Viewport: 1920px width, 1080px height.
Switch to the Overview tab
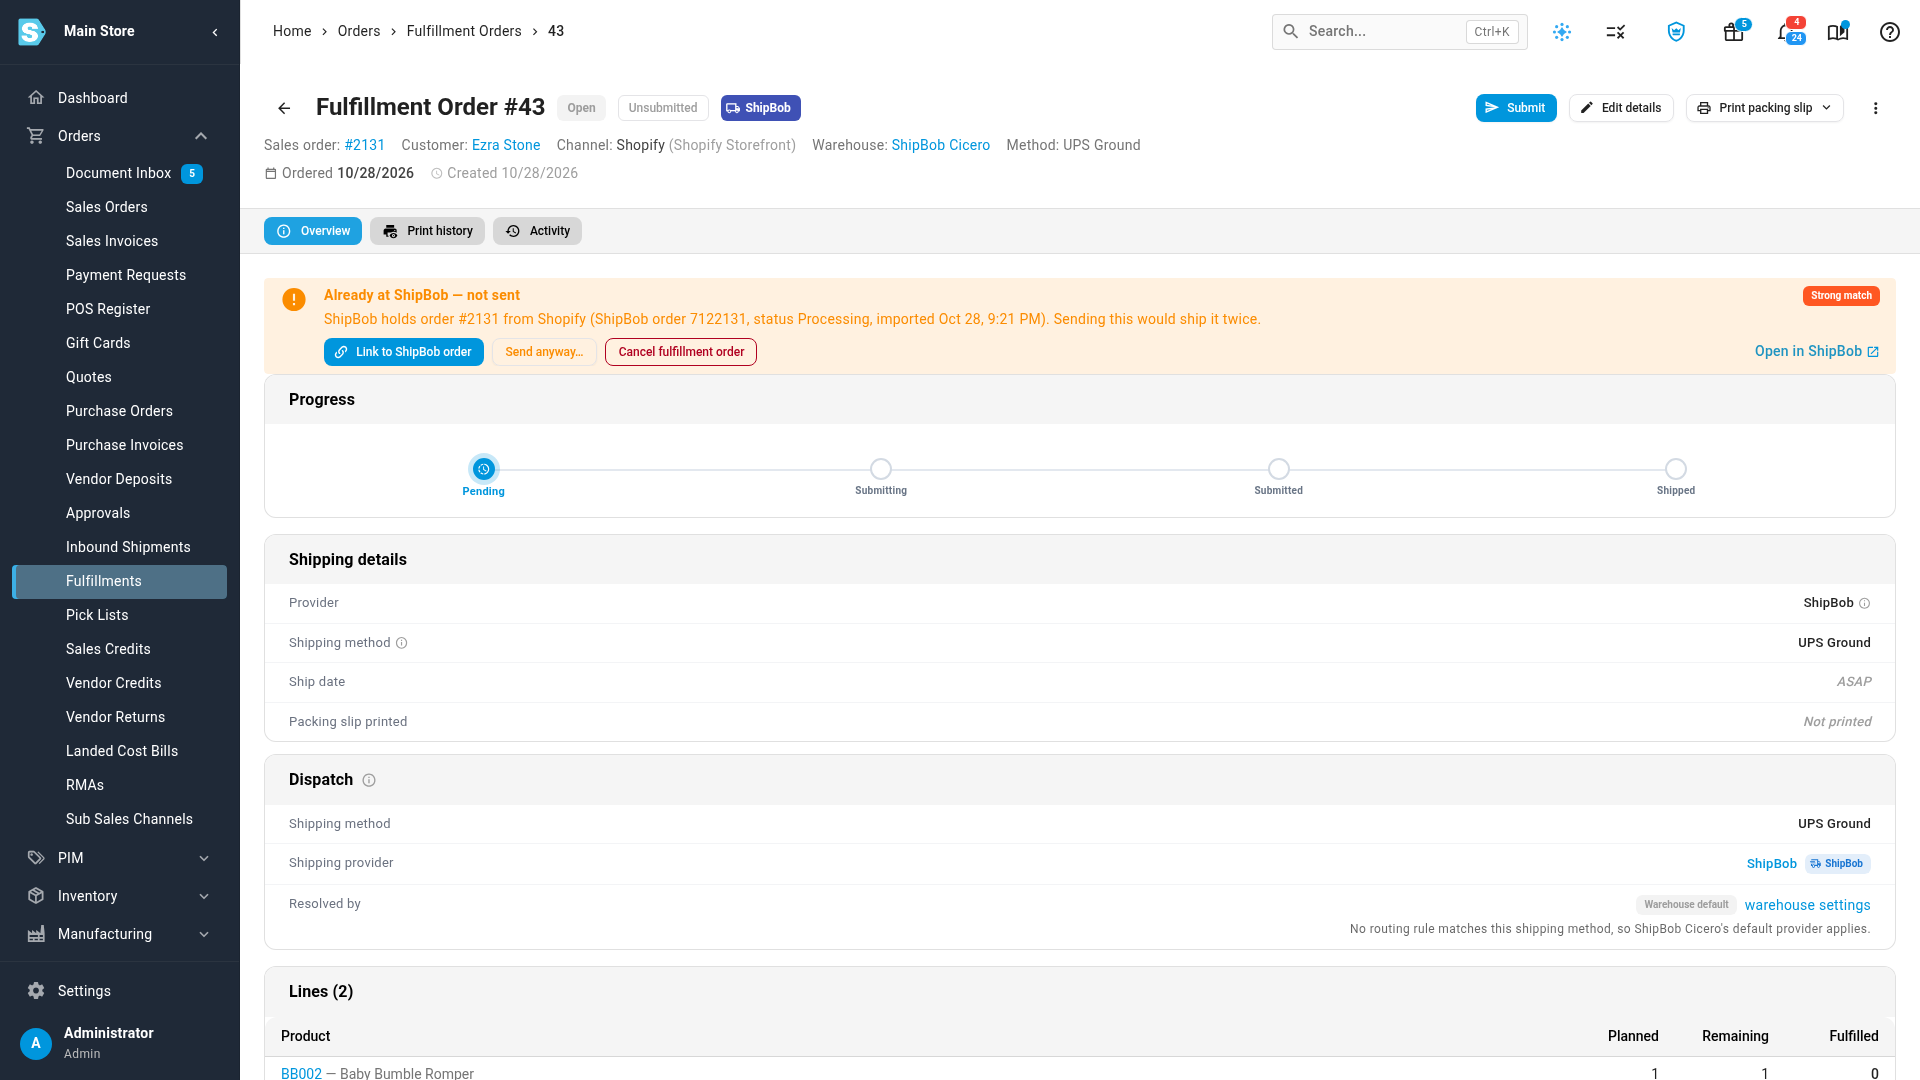(313, 231)
